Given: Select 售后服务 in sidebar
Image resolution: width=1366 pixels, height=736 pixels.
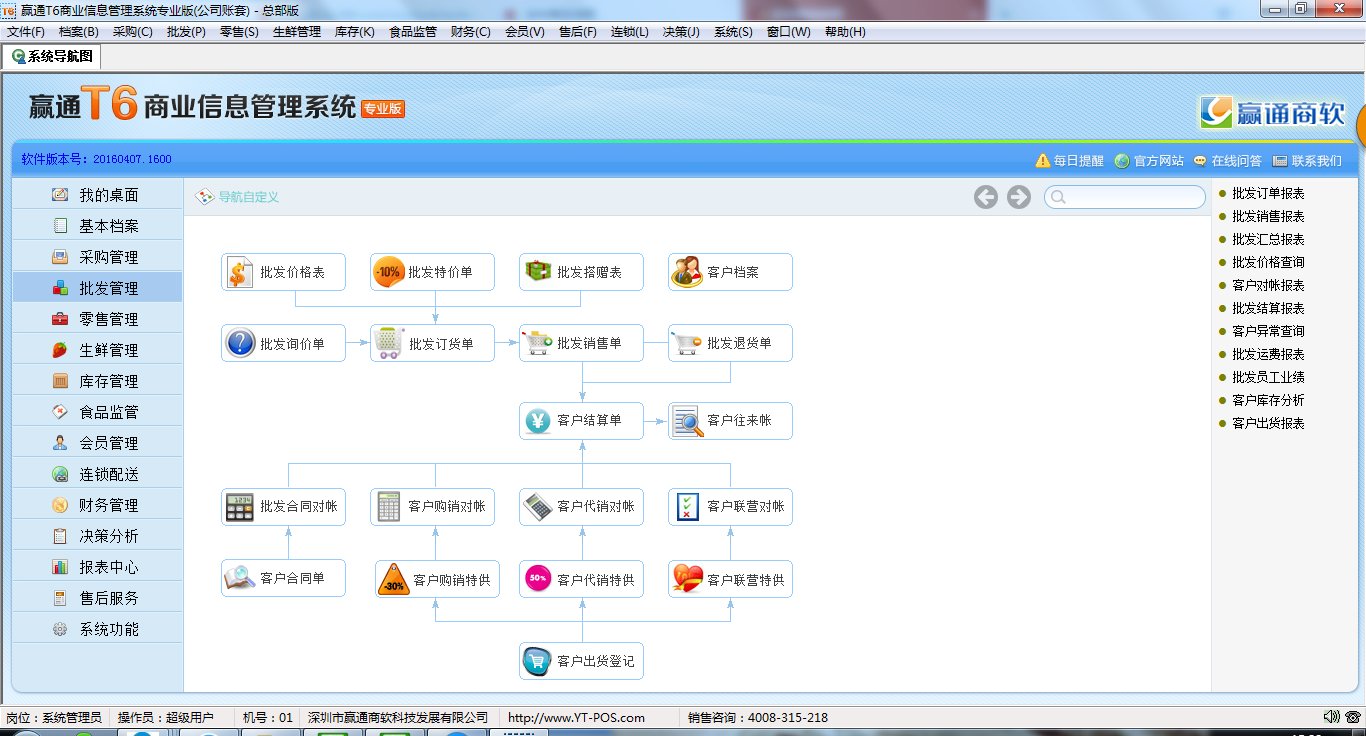Looking at the screenshot, I should (x=98, y=598).
